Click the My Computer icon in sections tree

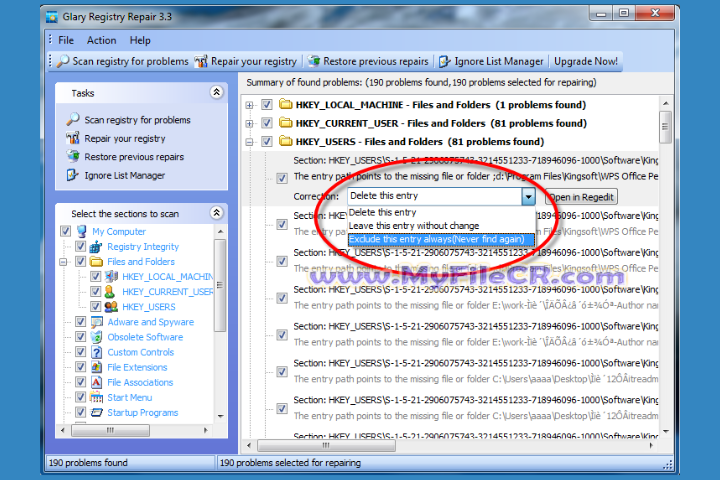tap(82, 231)
